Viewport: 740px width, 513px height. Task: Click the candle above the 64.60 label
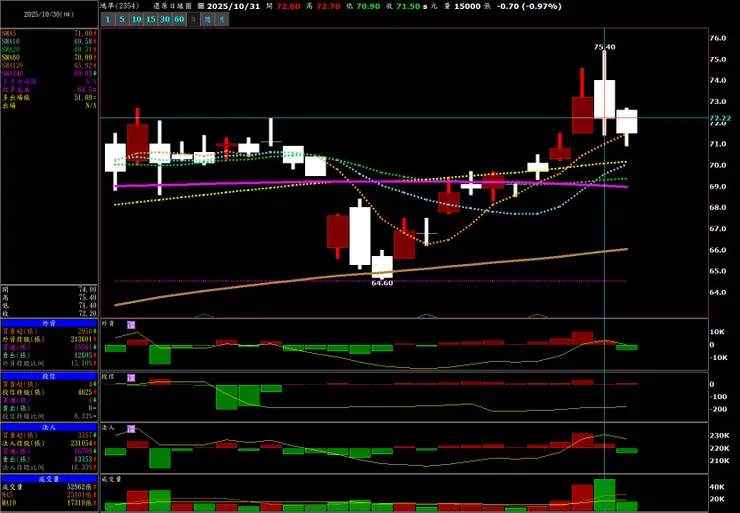click(382, 267)
